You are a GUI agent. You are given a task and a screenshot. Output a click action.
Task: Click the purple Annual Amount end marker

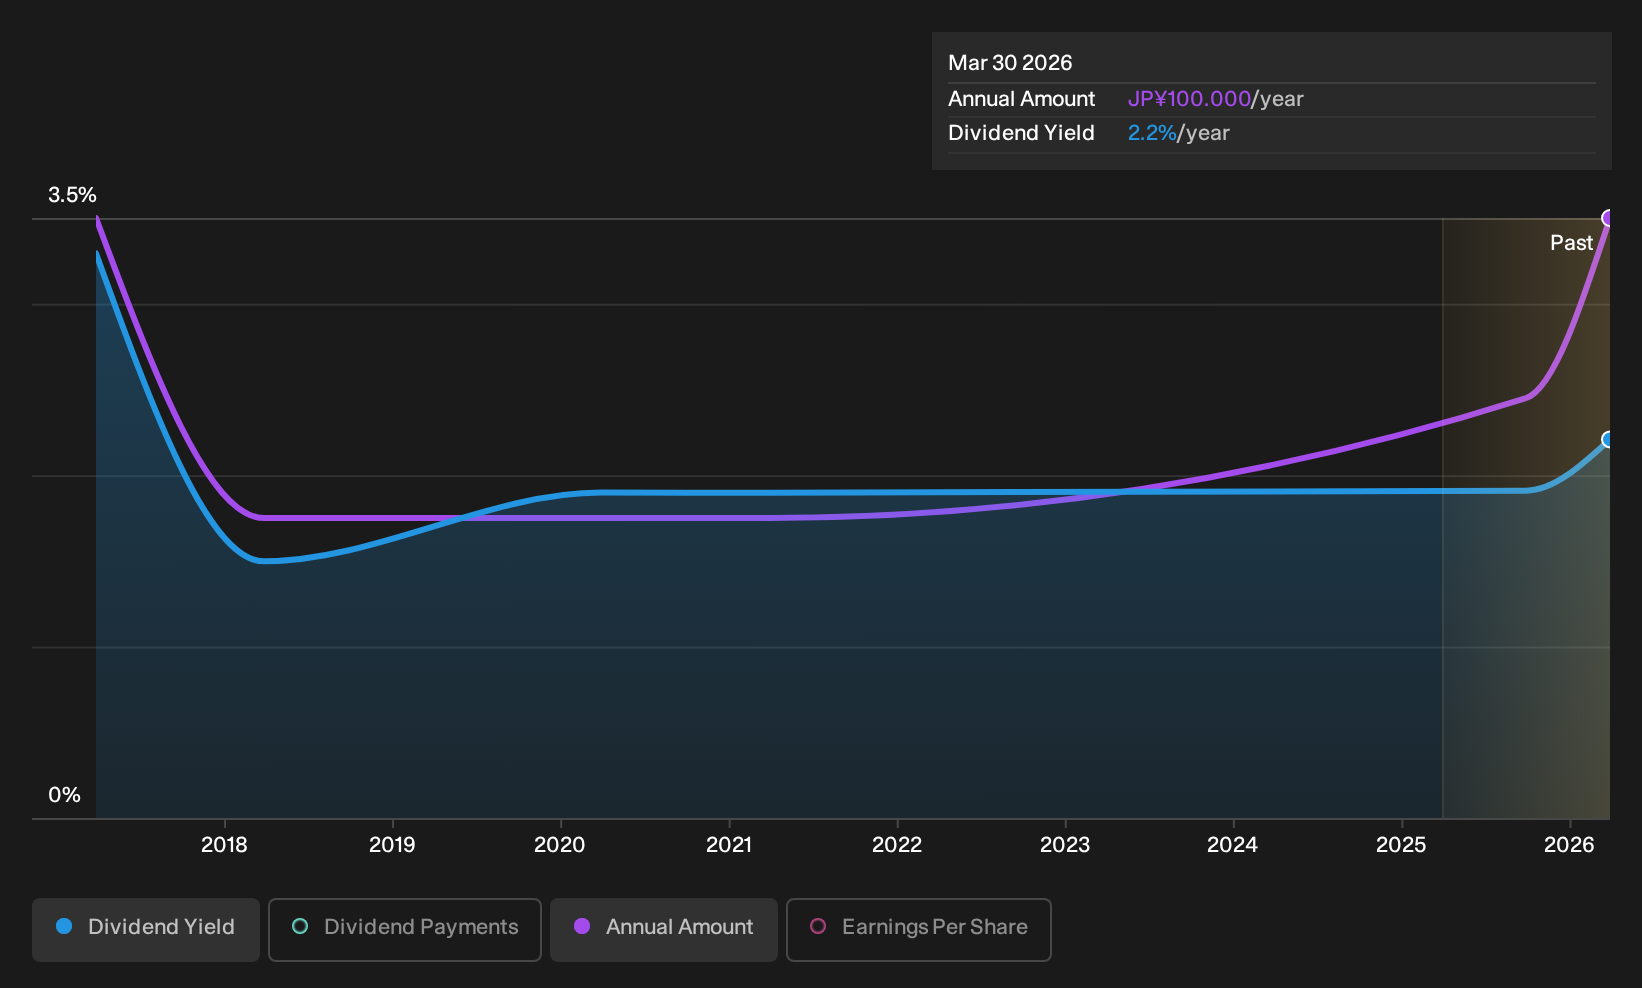tap(1608, 218)
